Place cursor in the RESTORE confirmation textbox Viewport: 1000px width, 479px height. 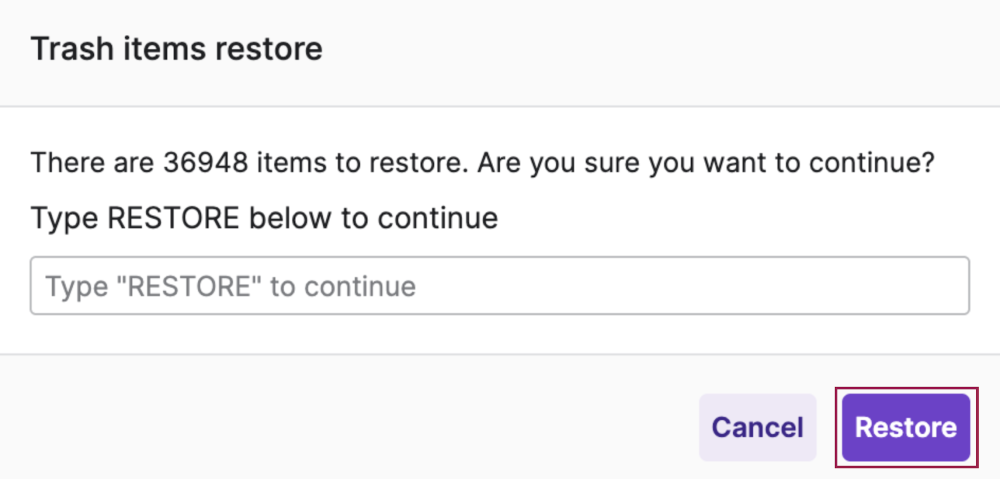(x=500, y=287)
